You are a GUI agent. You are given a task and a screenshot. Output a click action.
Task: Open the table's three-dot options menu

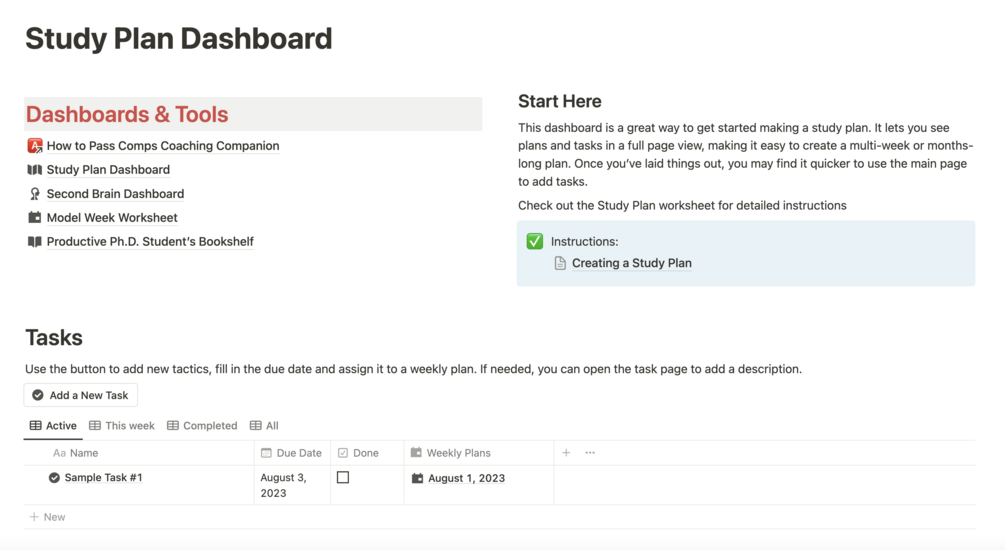point(590,453)
